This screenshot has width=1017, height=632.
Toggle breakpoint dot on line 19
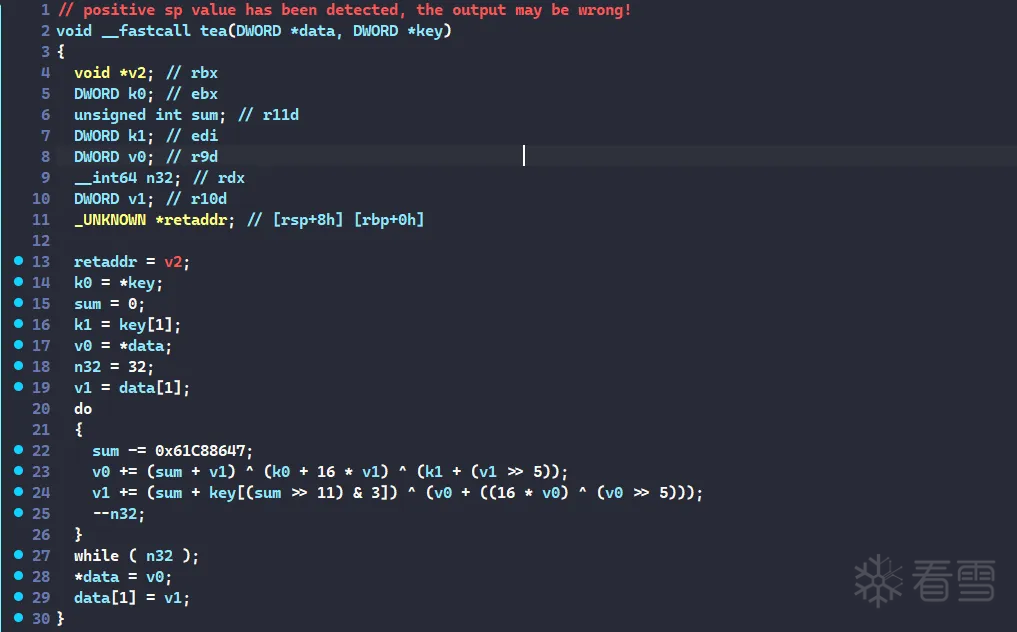(x=19, y=387)
